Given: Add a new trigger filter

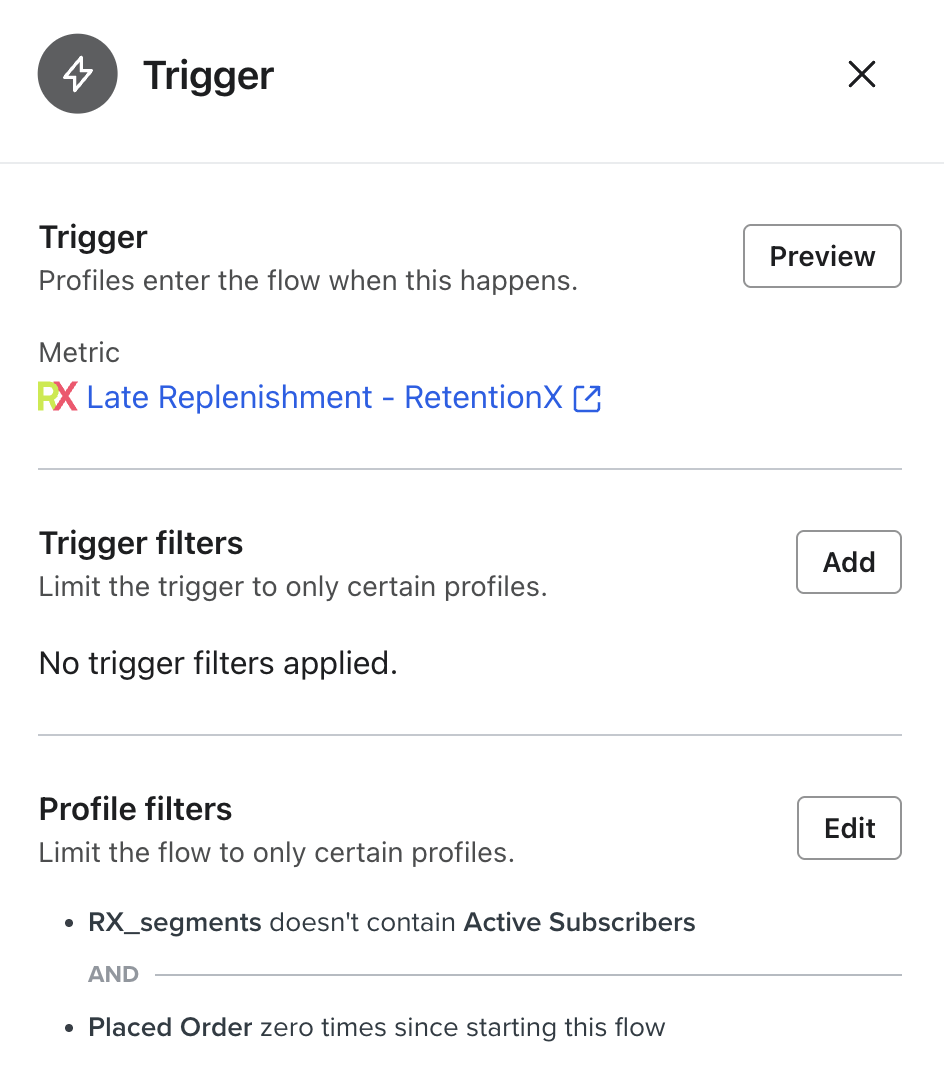Looking at the screenshot, I should coord(848,562).
